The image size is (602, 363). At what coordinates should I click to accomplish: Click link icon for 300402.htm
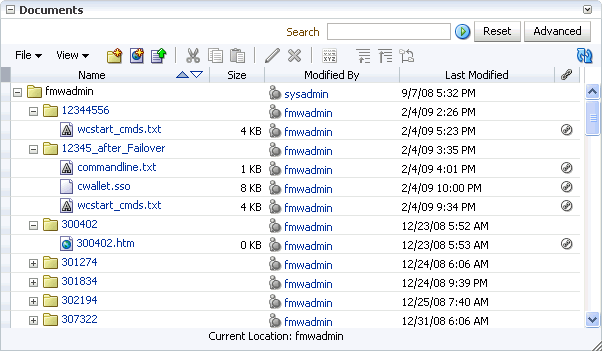pyautogui.click(x=567, y=244)
